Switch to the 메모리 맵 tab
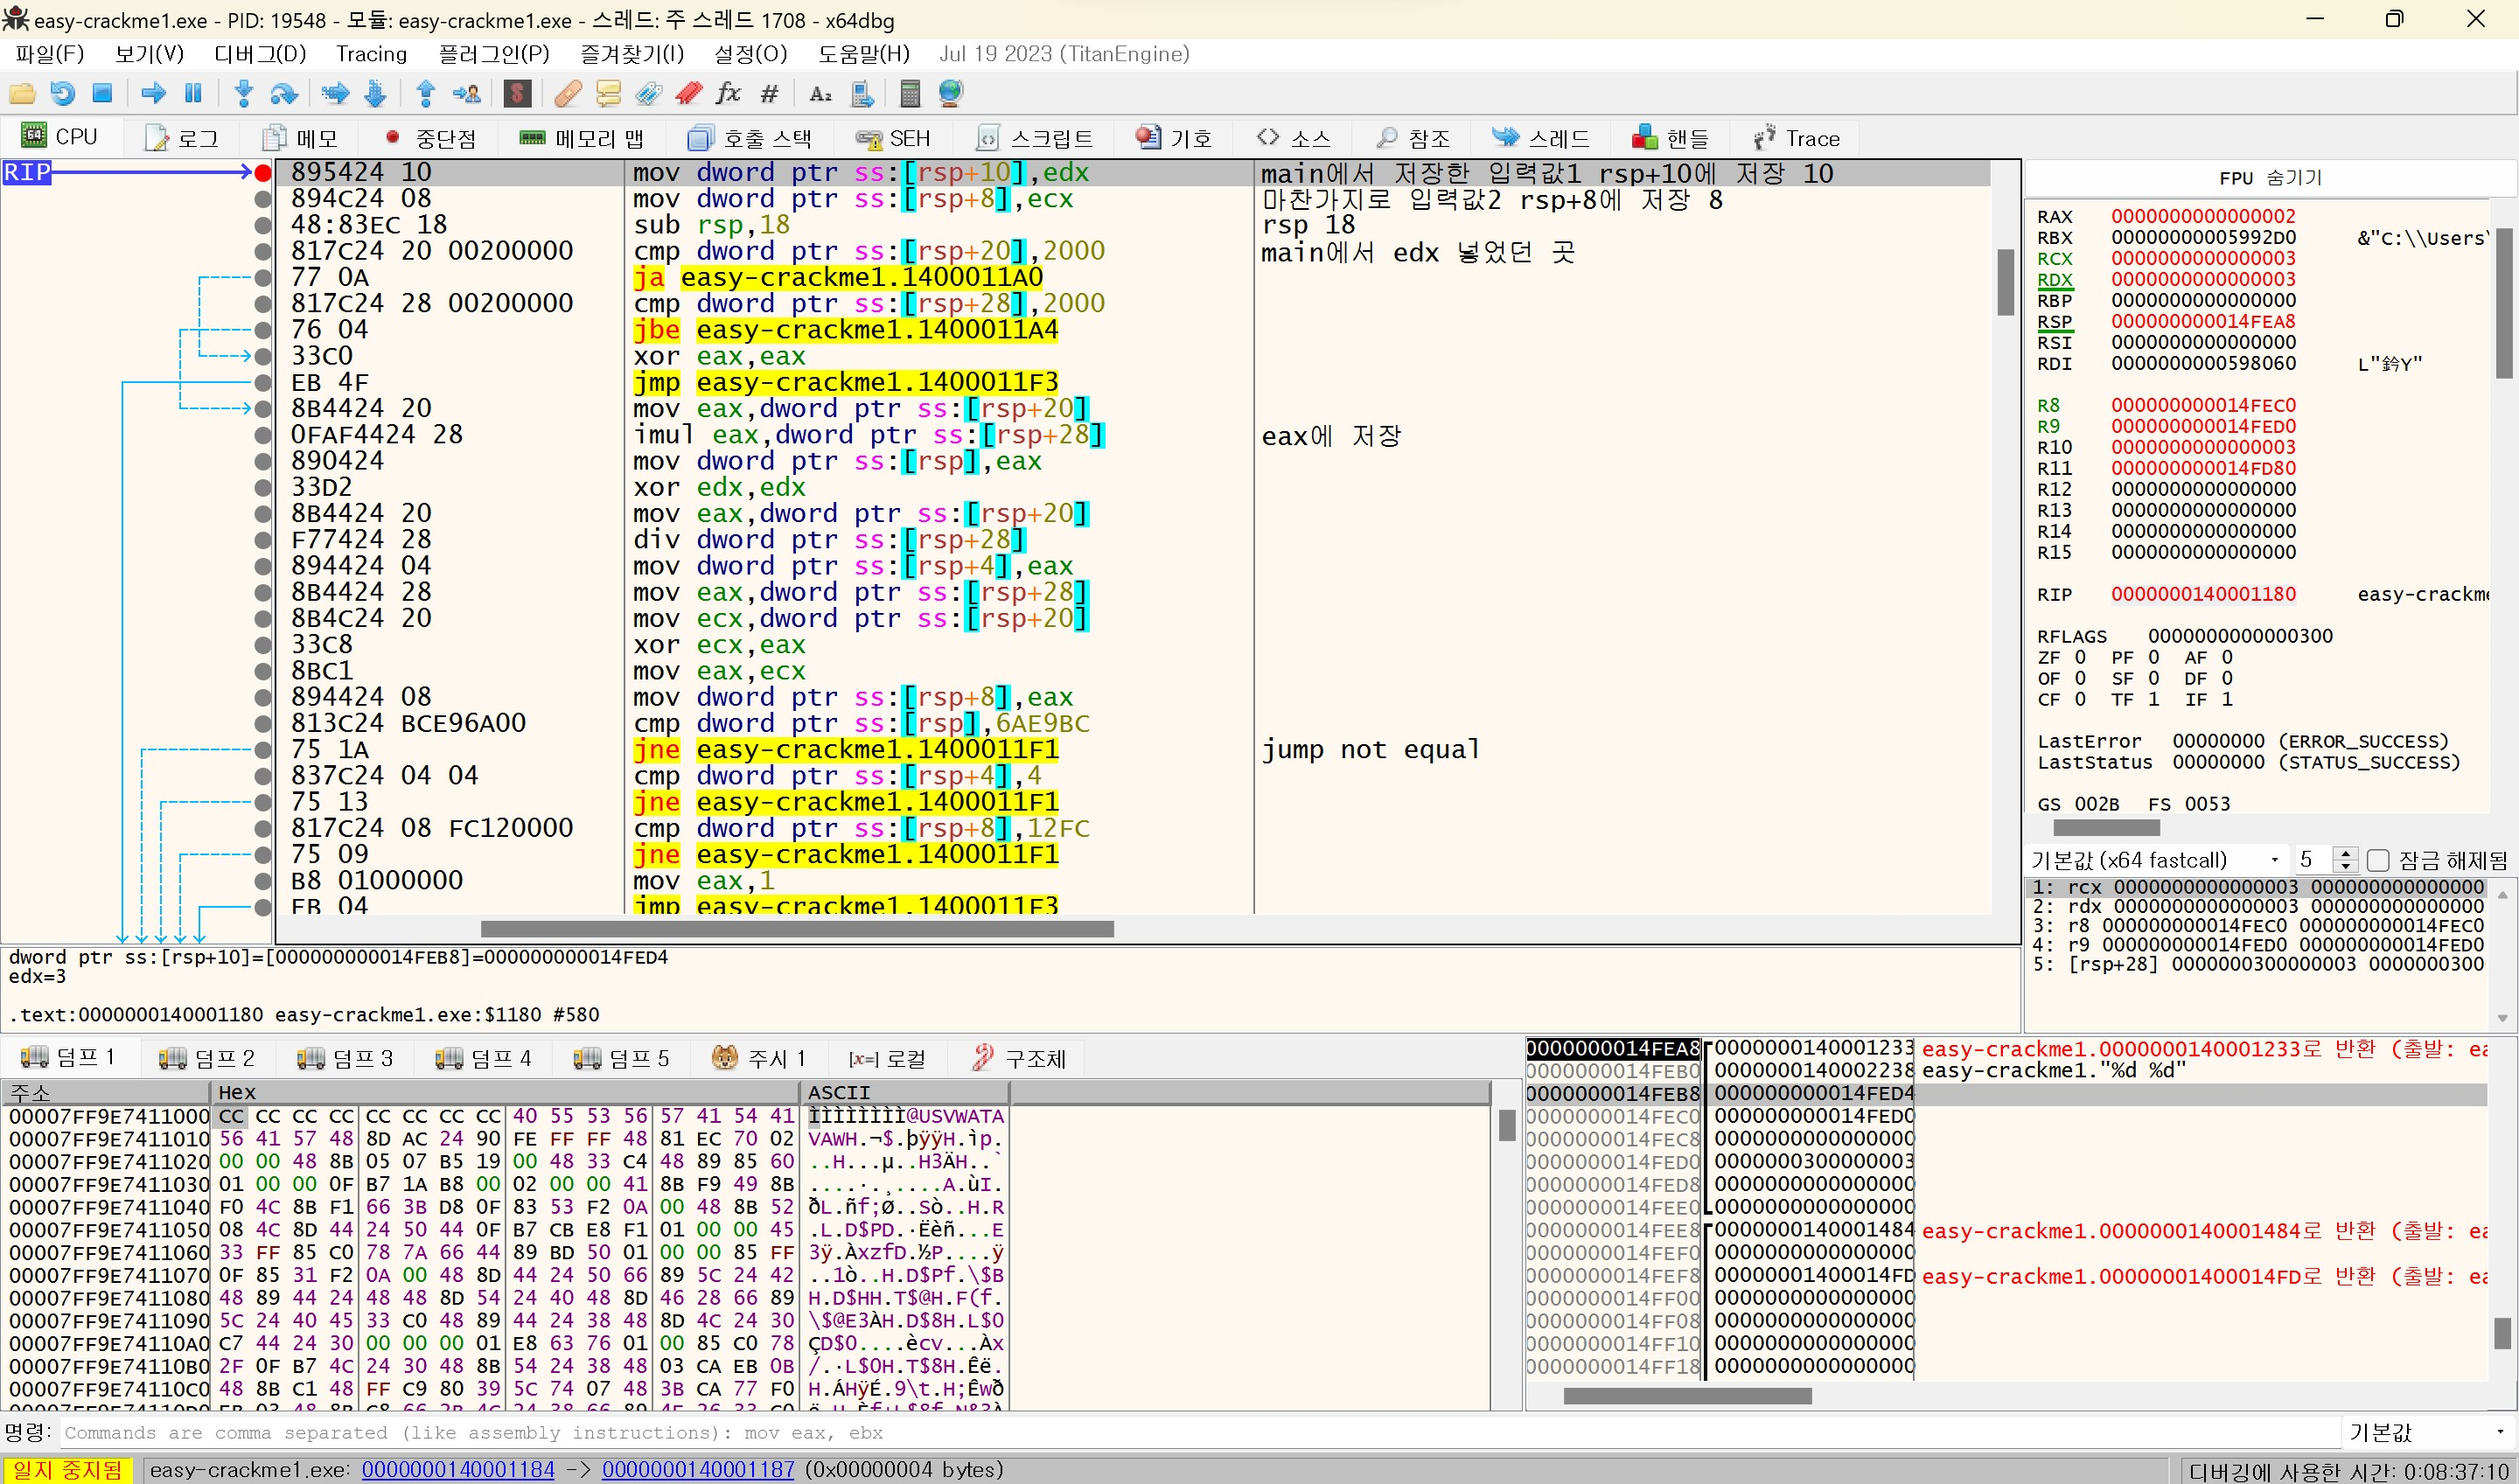This screenshot has height=1484, width=2519. [x=582, y=139]
